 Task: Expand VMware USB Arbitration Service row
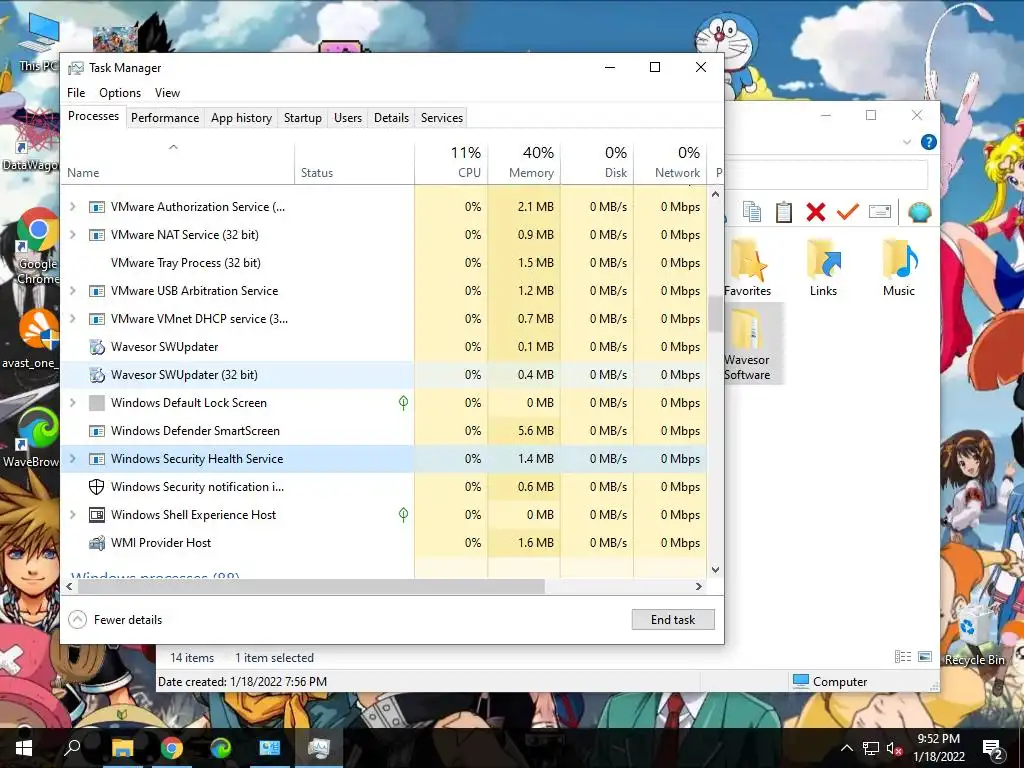coord(72,291)
